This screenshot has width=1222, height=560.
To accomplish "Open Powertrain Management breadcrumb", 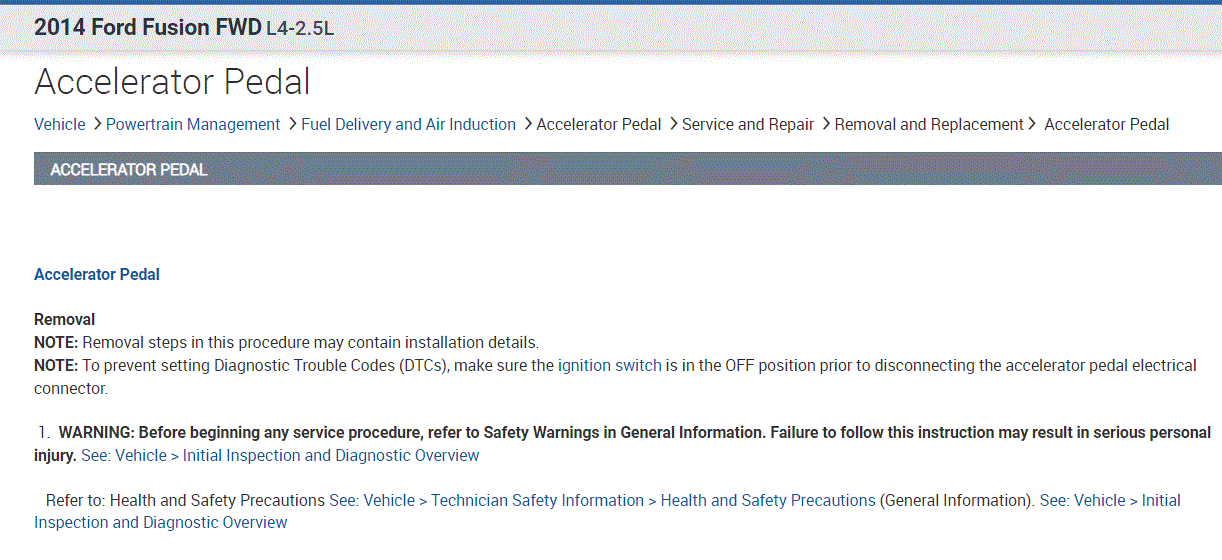I will point(193,124).
